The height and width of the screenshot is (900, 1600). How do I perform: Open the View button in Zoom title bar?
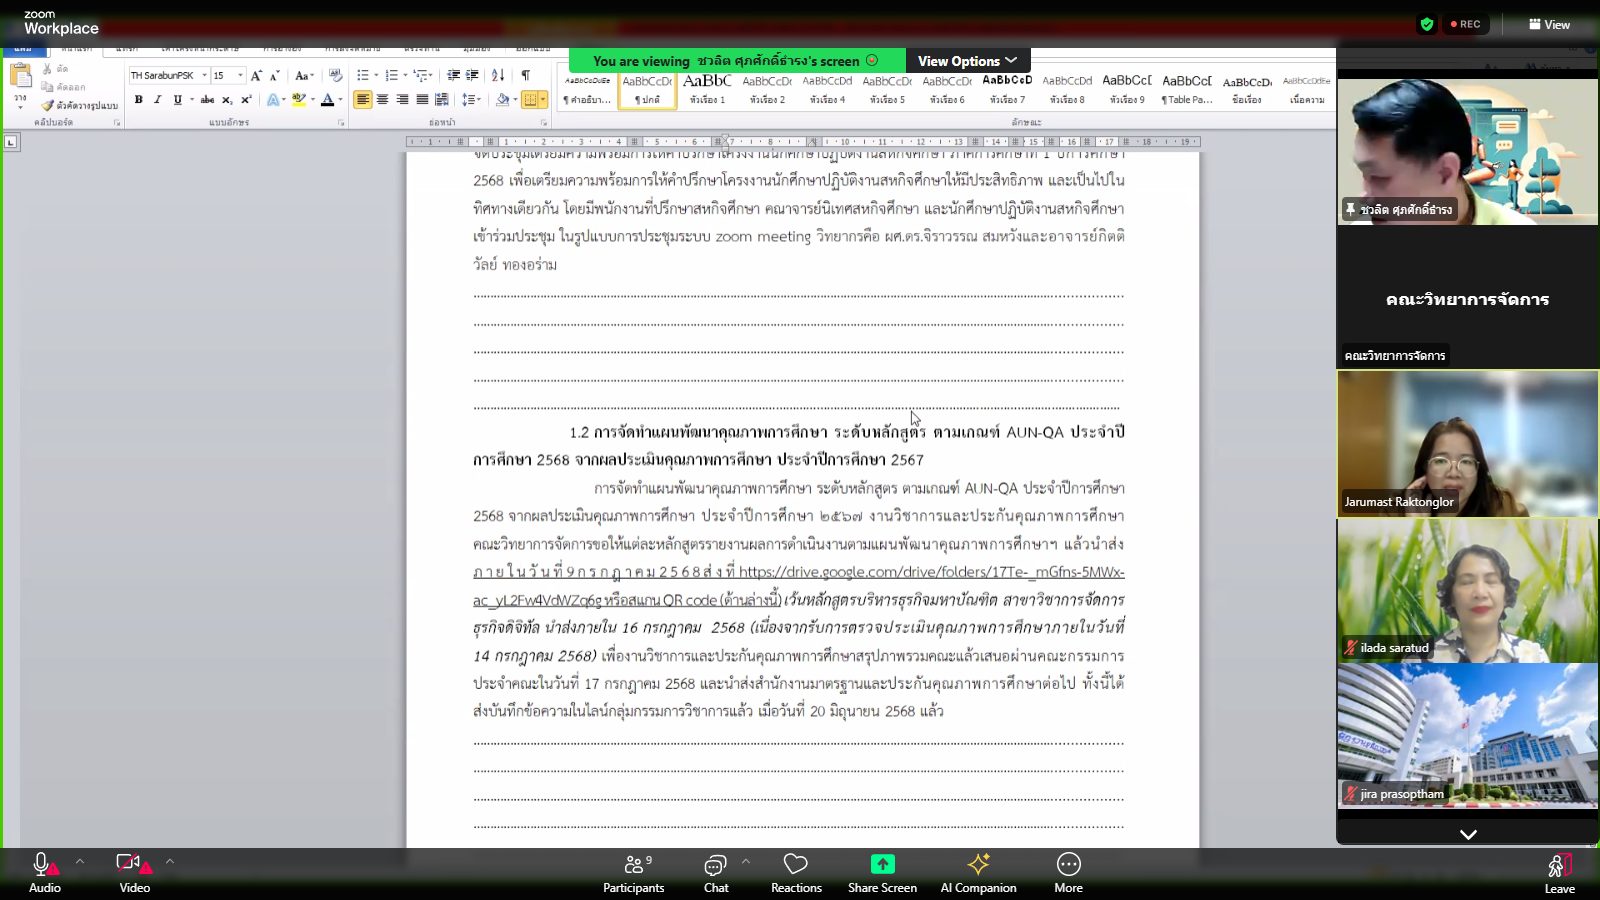(x=1549, y=24)
